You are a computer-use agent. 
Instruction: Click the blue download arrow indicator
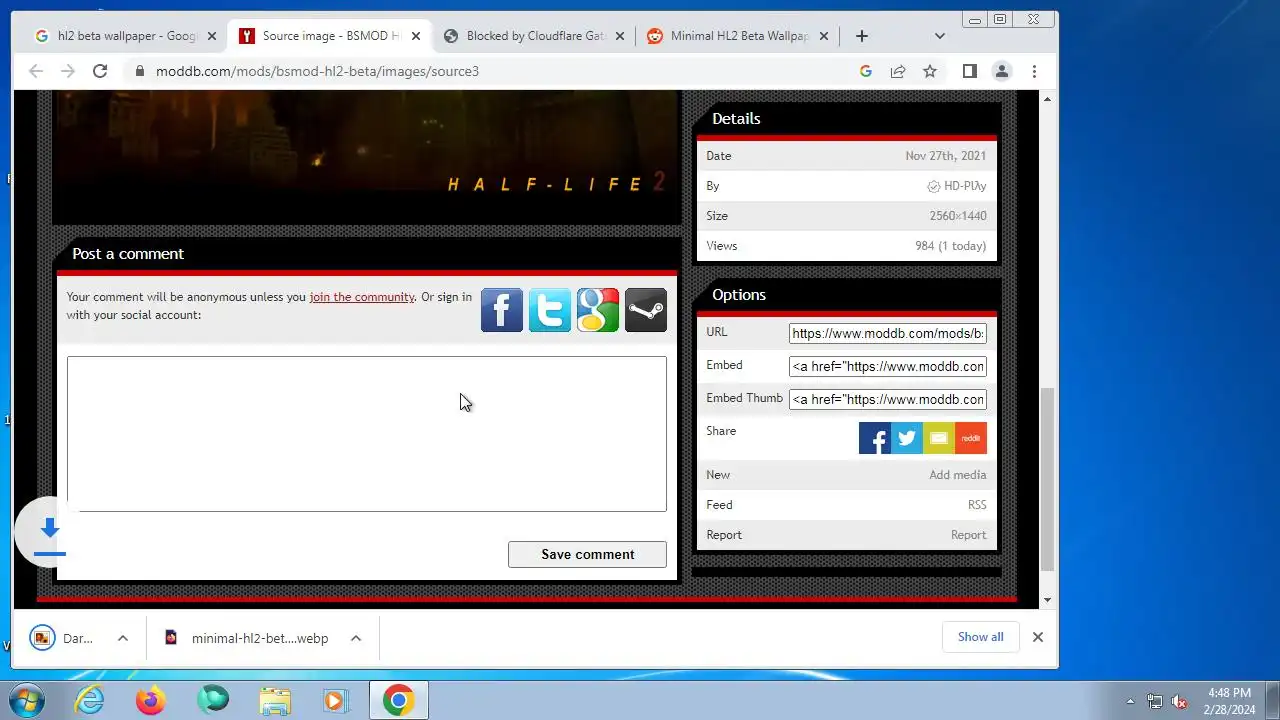click(x=50, y=532)
